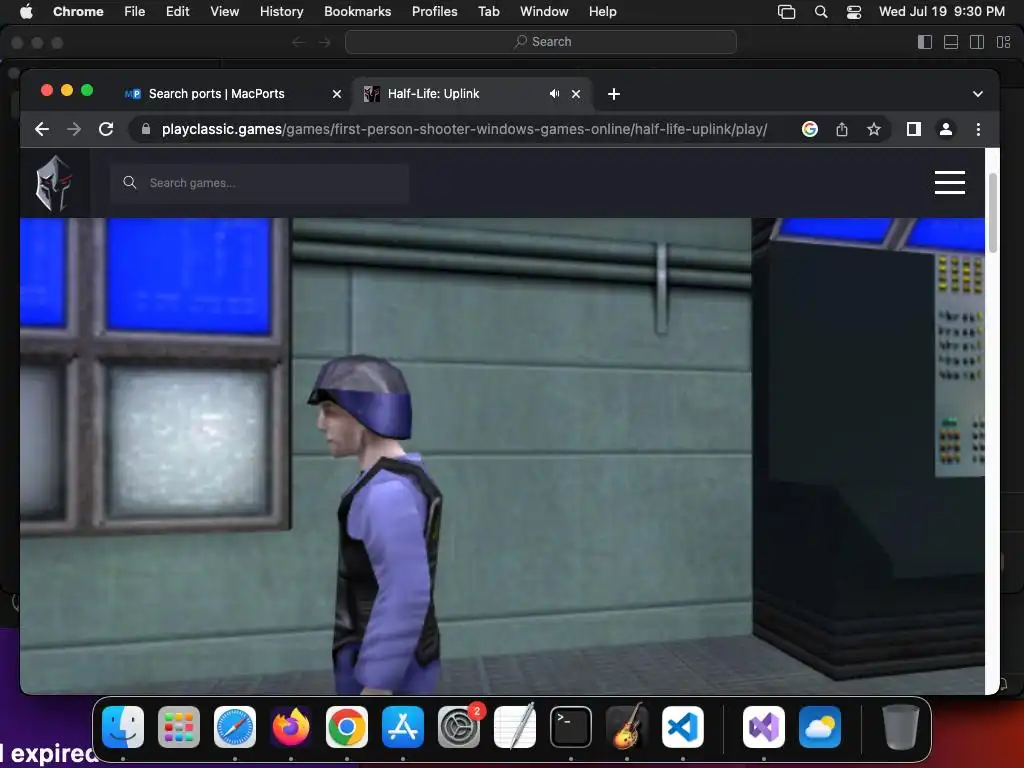Open the Profiles menu
The width and height of the screenshot is (1024, 768).
pyautogui.click(x=434, y=11)
